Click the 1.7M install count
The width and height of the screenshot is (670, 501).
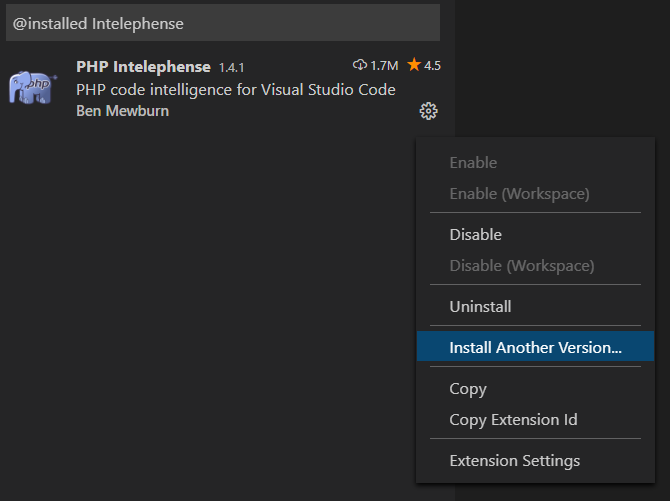click(x=384, y=65)
